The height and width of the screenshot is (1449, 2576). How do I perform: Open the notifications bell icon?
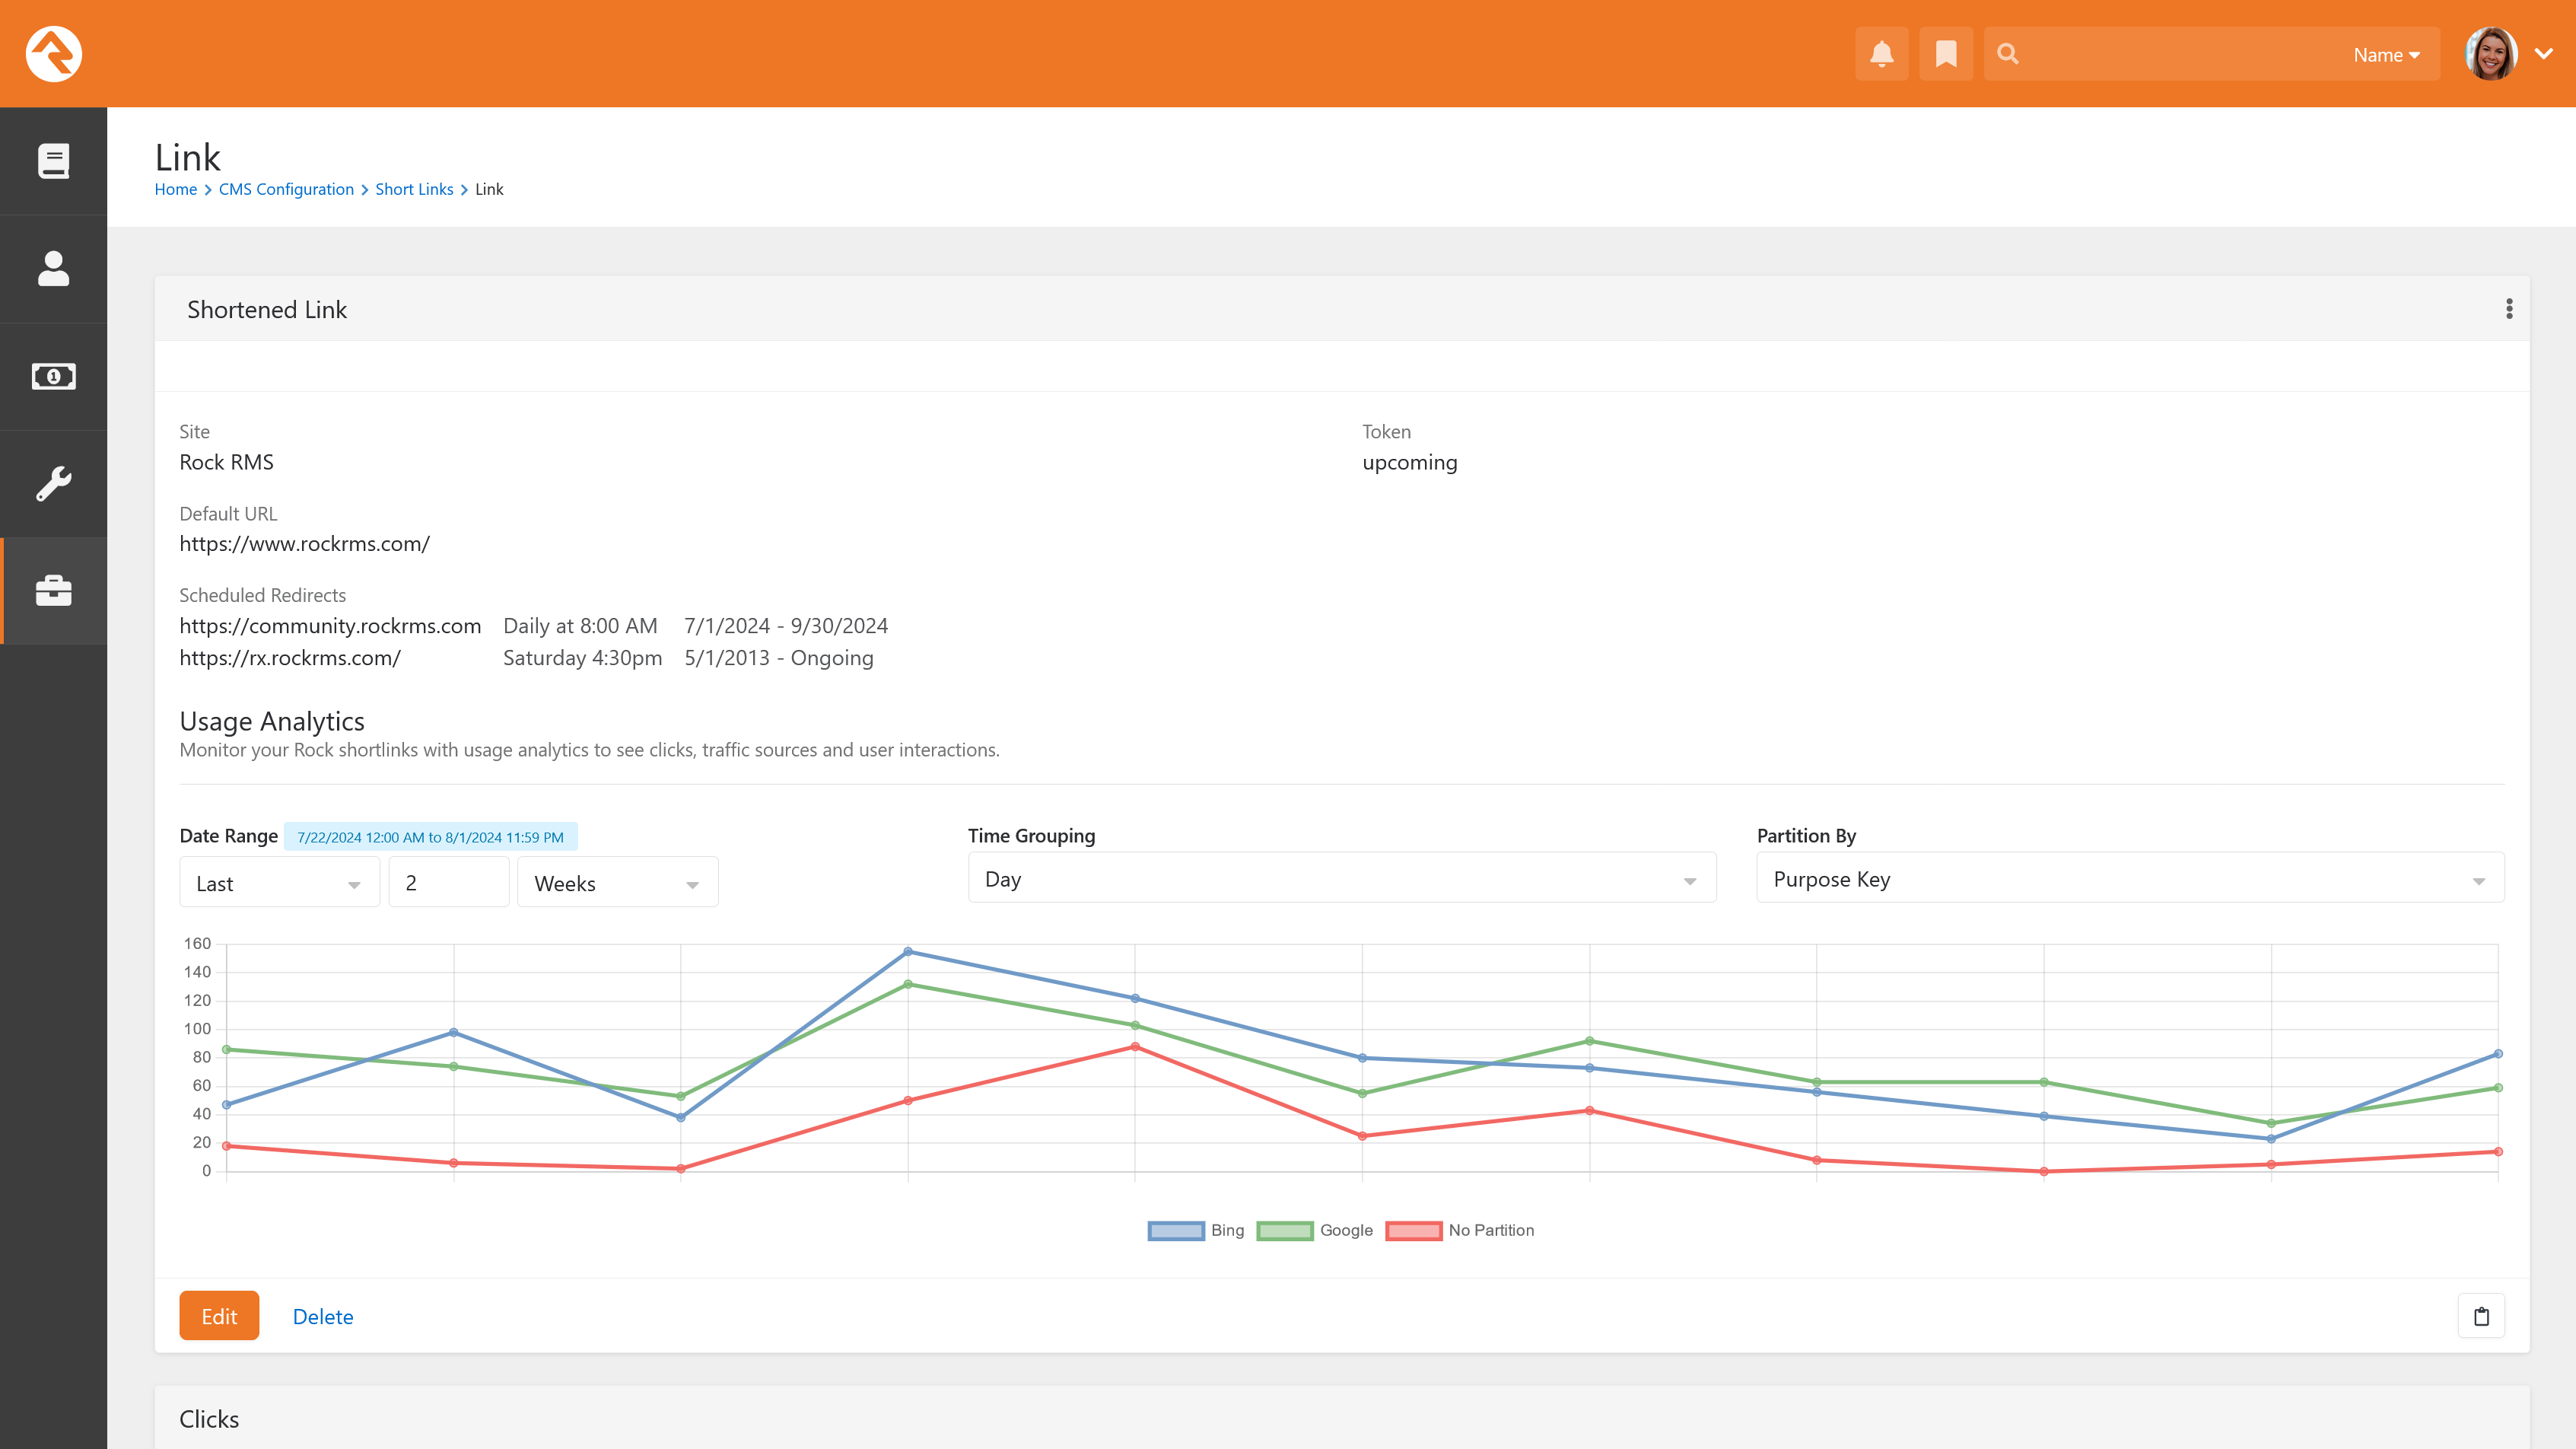pos(1881,54)
